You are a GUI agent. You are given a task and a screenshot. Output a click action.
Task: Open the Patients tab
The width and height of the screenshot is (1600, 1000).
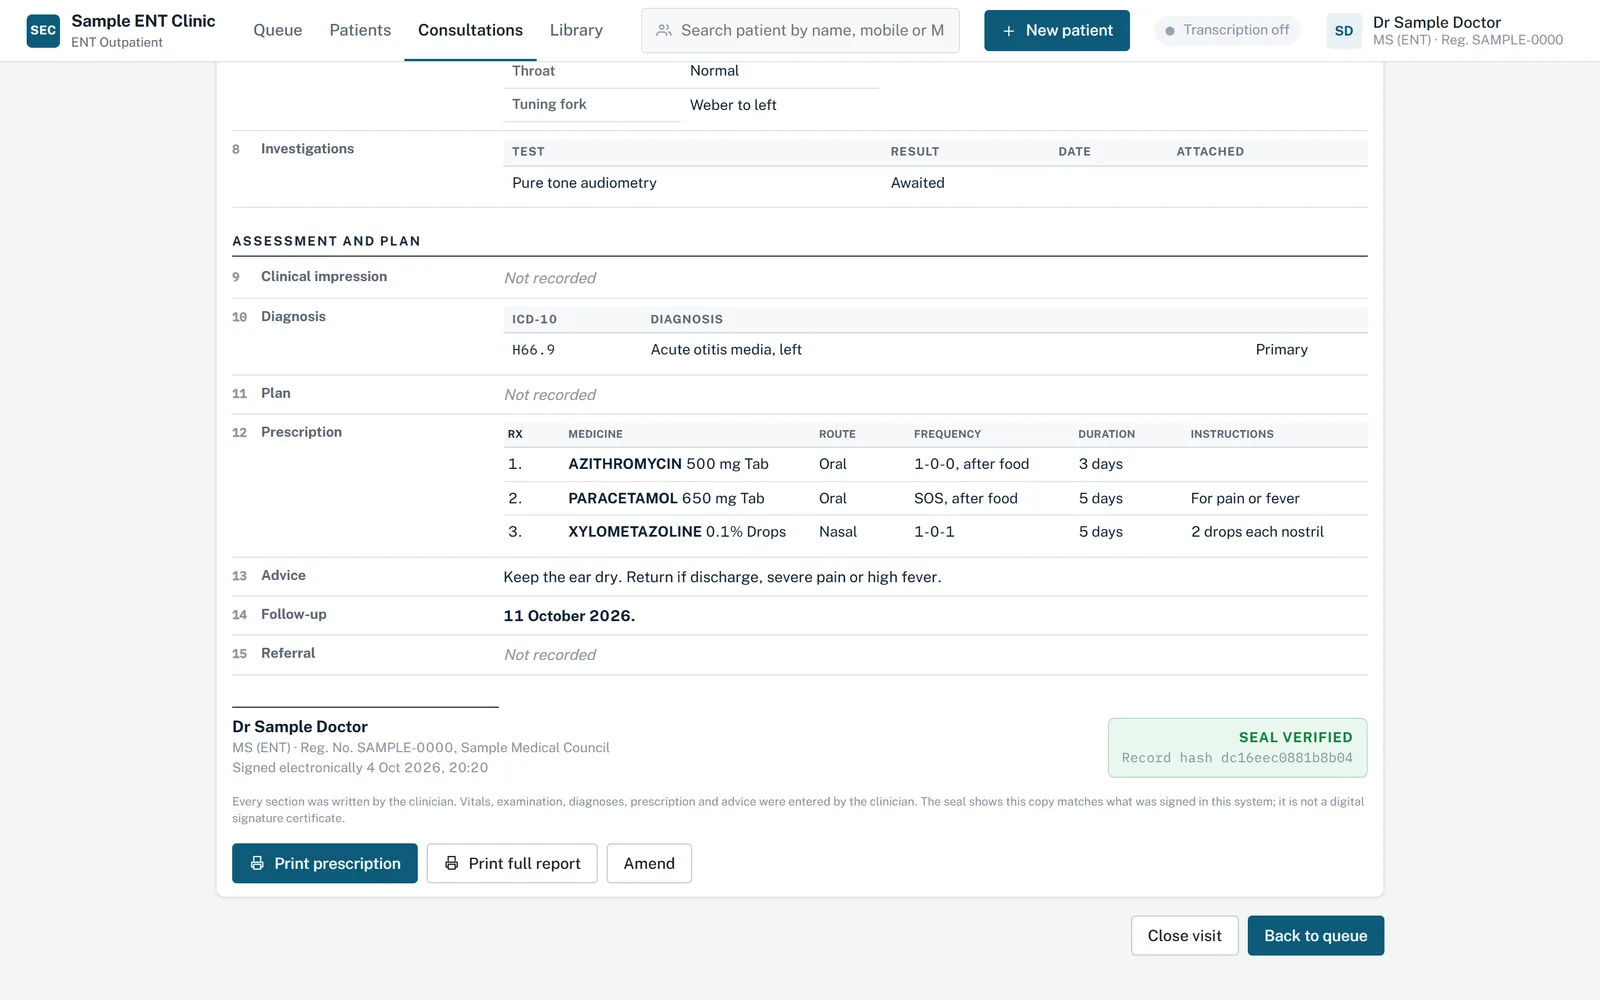[x=360, y=30]
